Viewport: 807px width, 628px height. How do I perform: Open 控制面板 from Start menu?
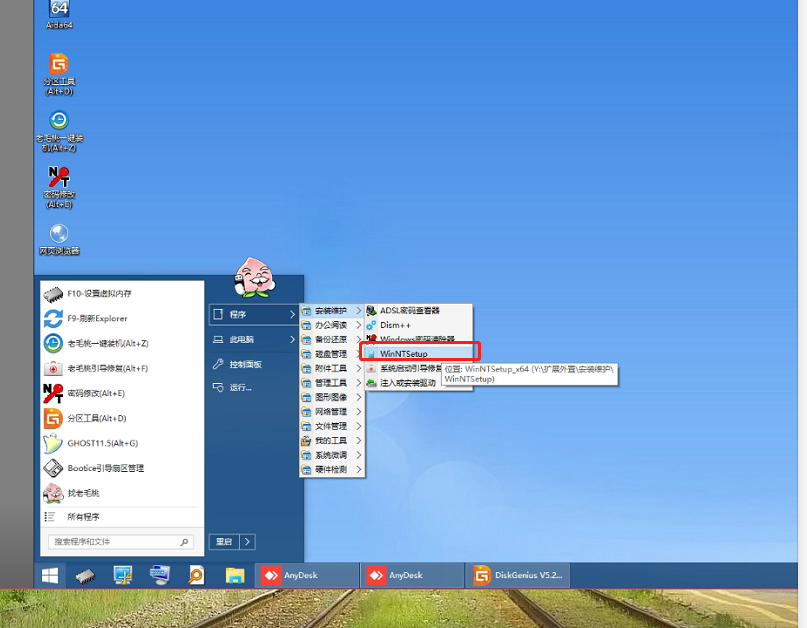254,364
